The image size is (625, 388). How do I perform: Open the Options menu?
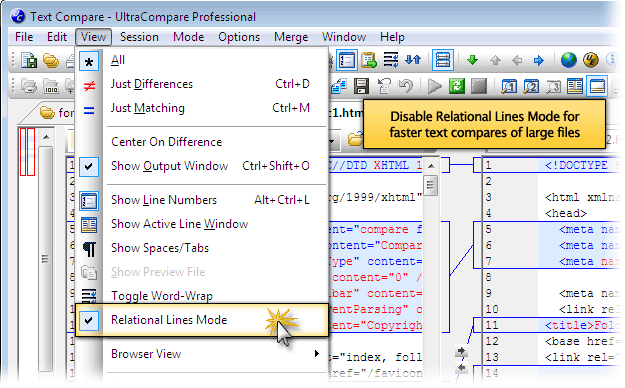tap(239, 37)
